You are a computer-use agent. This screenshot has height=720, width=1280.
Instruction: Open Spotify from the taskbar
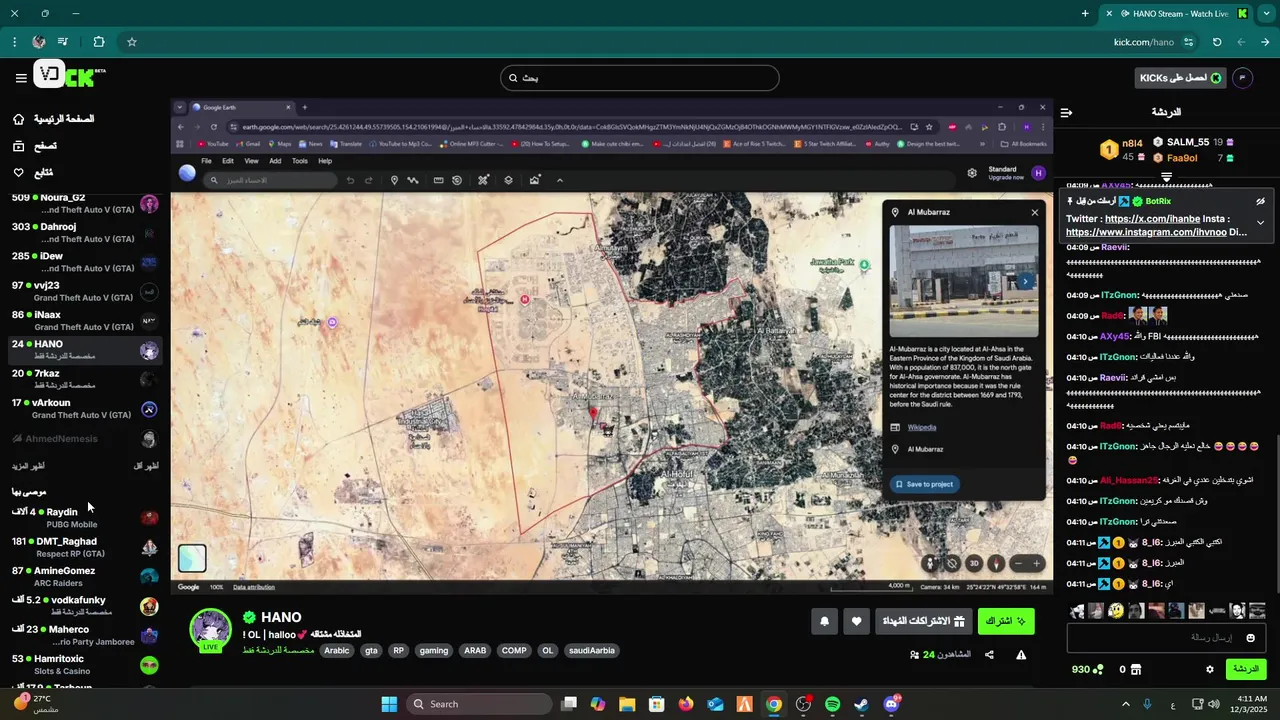[x=832, y=704]
